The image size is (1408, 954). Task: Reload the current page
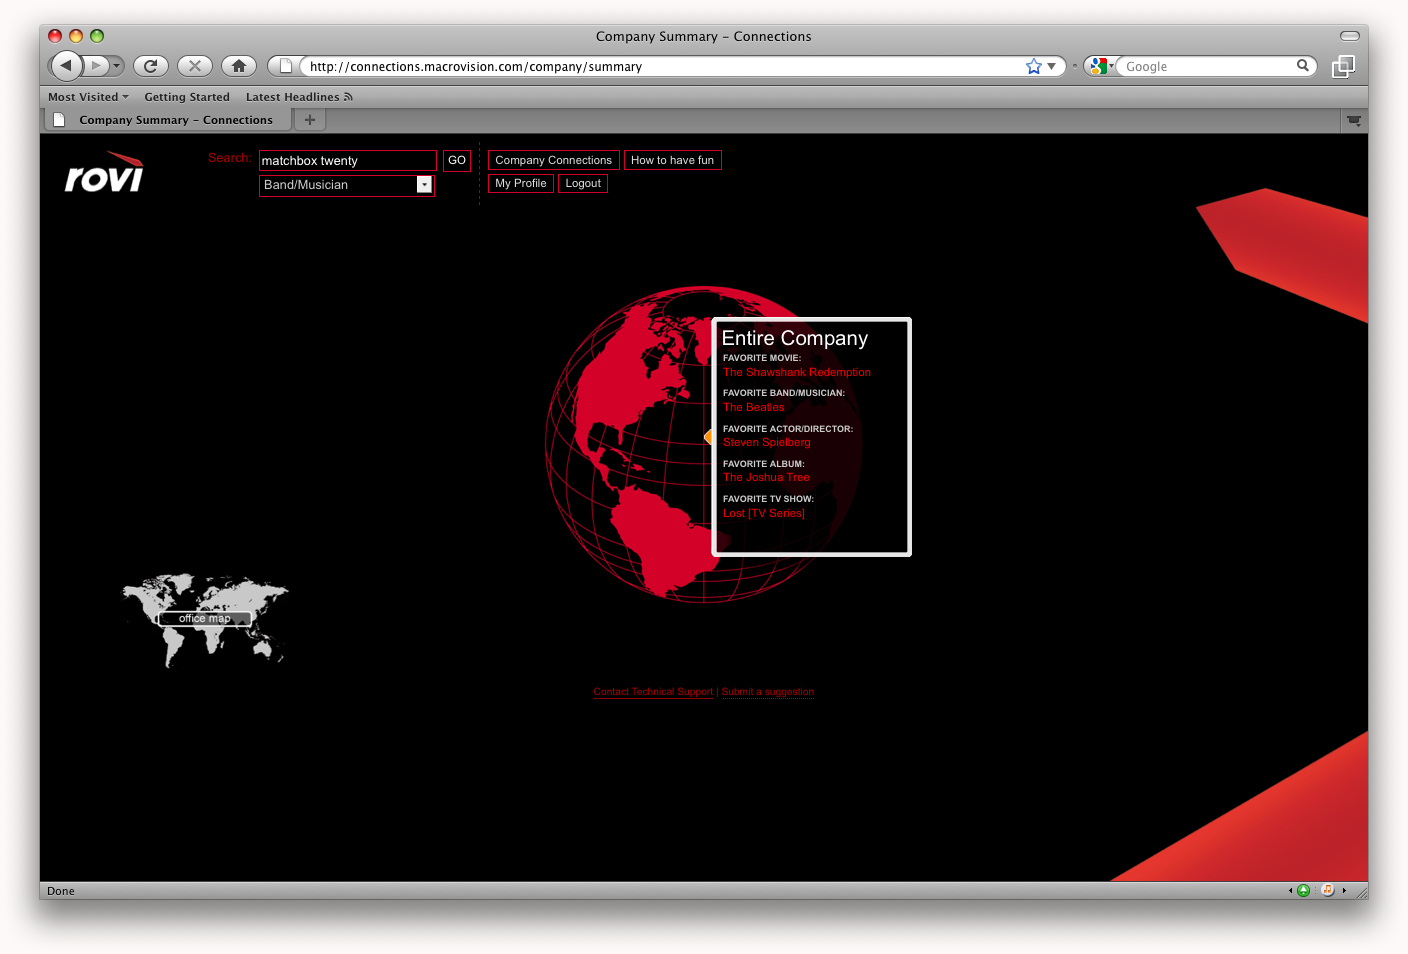coord(151,66)
